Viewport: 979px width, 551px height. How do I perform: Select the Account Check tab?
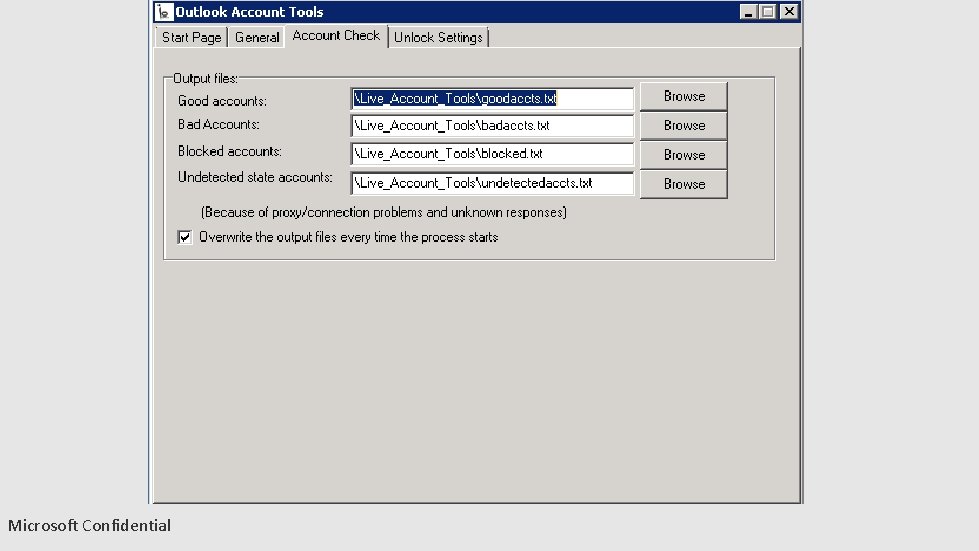coord(336,36)
